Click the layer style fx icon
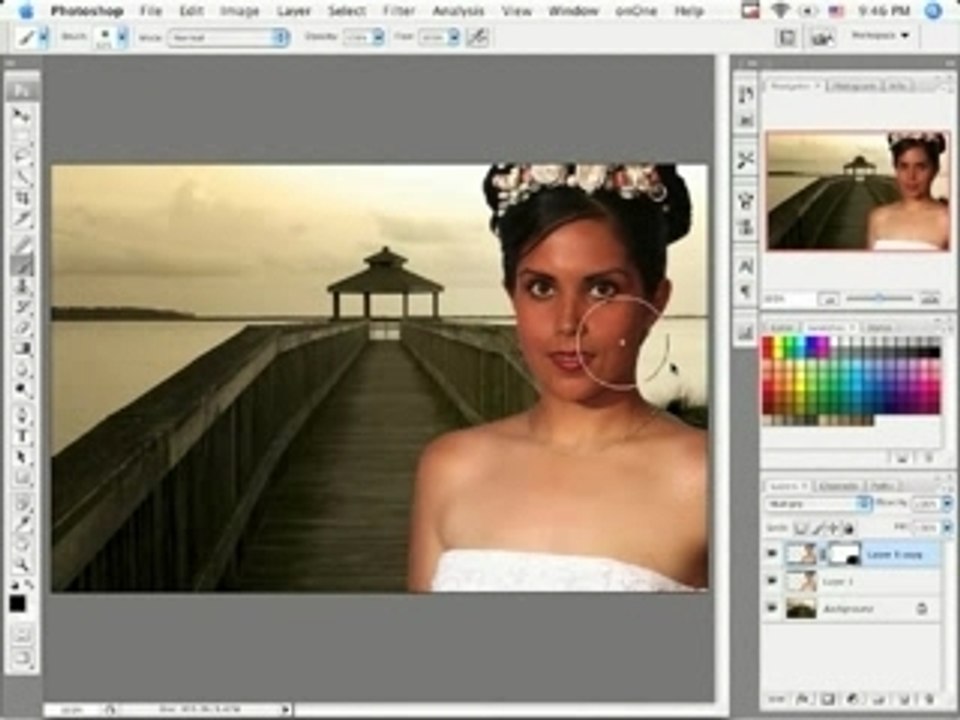Screen dimensions: 960x720 803,699
